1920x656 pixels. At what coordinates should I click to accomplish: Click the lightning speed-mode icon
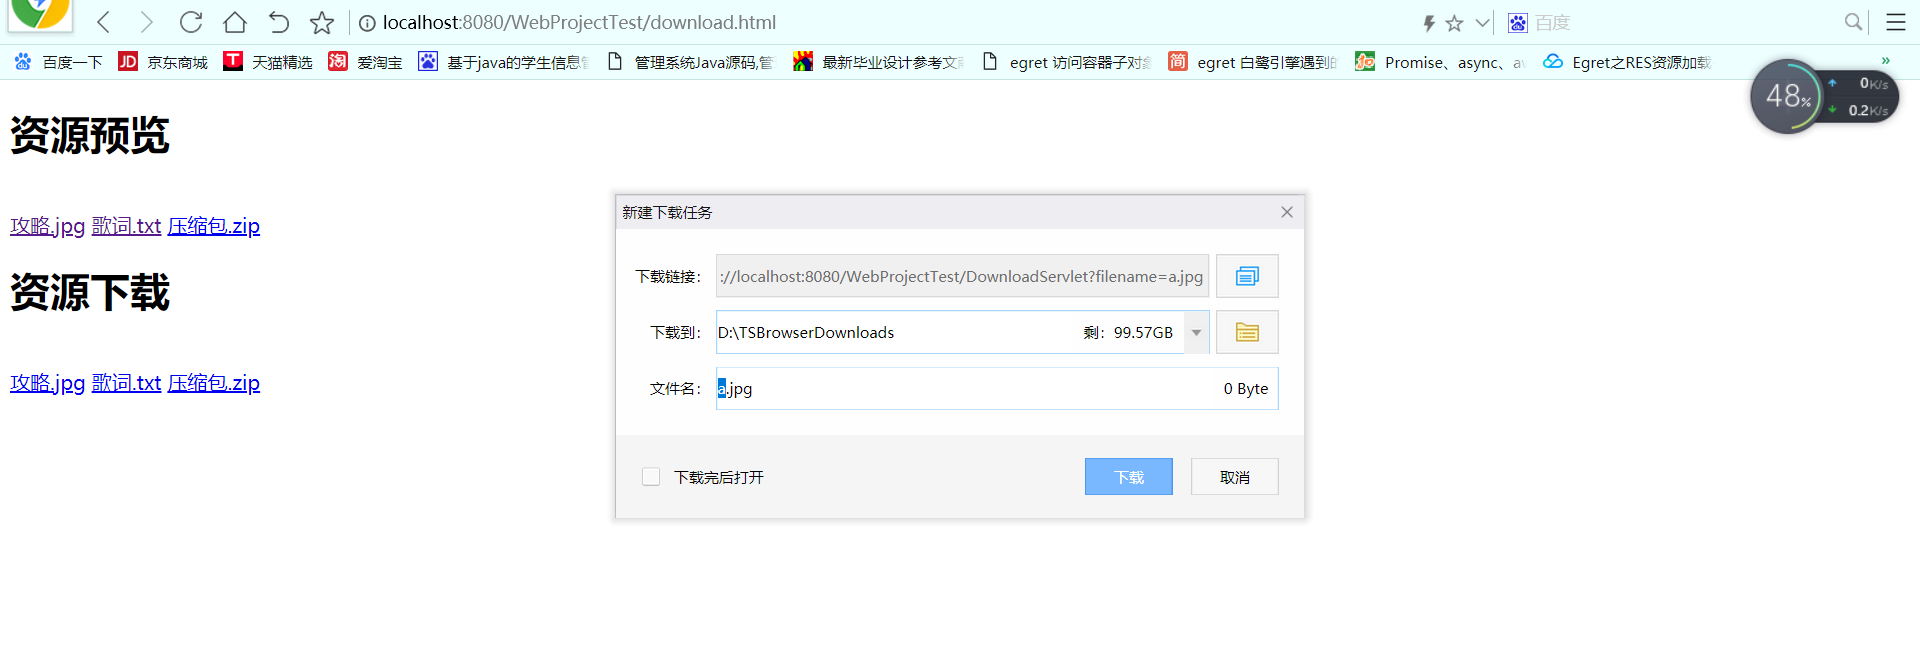pos(1429,23)
